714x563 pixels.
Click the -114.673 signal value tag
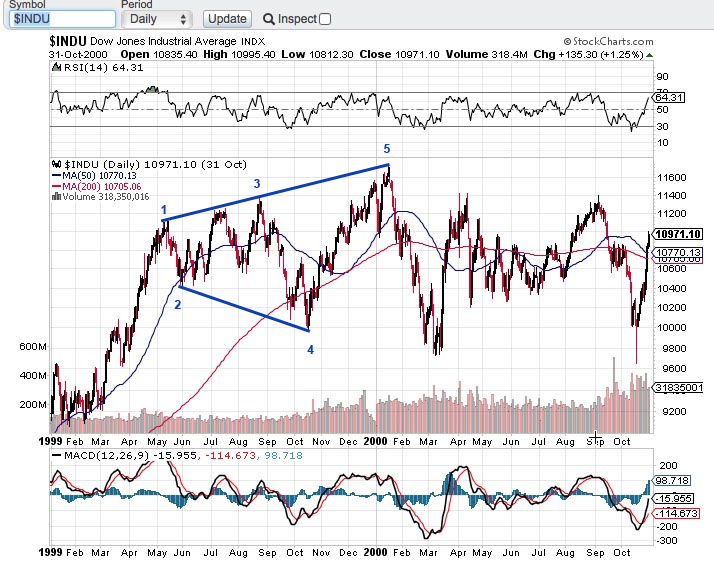point(675,513)
